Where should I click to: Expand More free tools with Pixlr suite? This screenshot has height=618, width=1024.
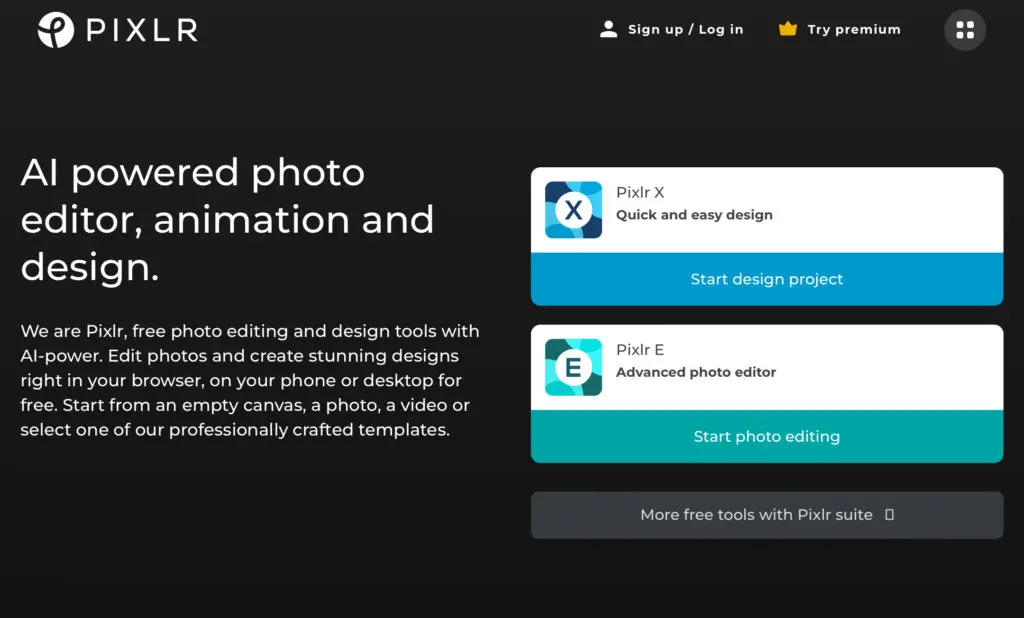pos(767,515)
